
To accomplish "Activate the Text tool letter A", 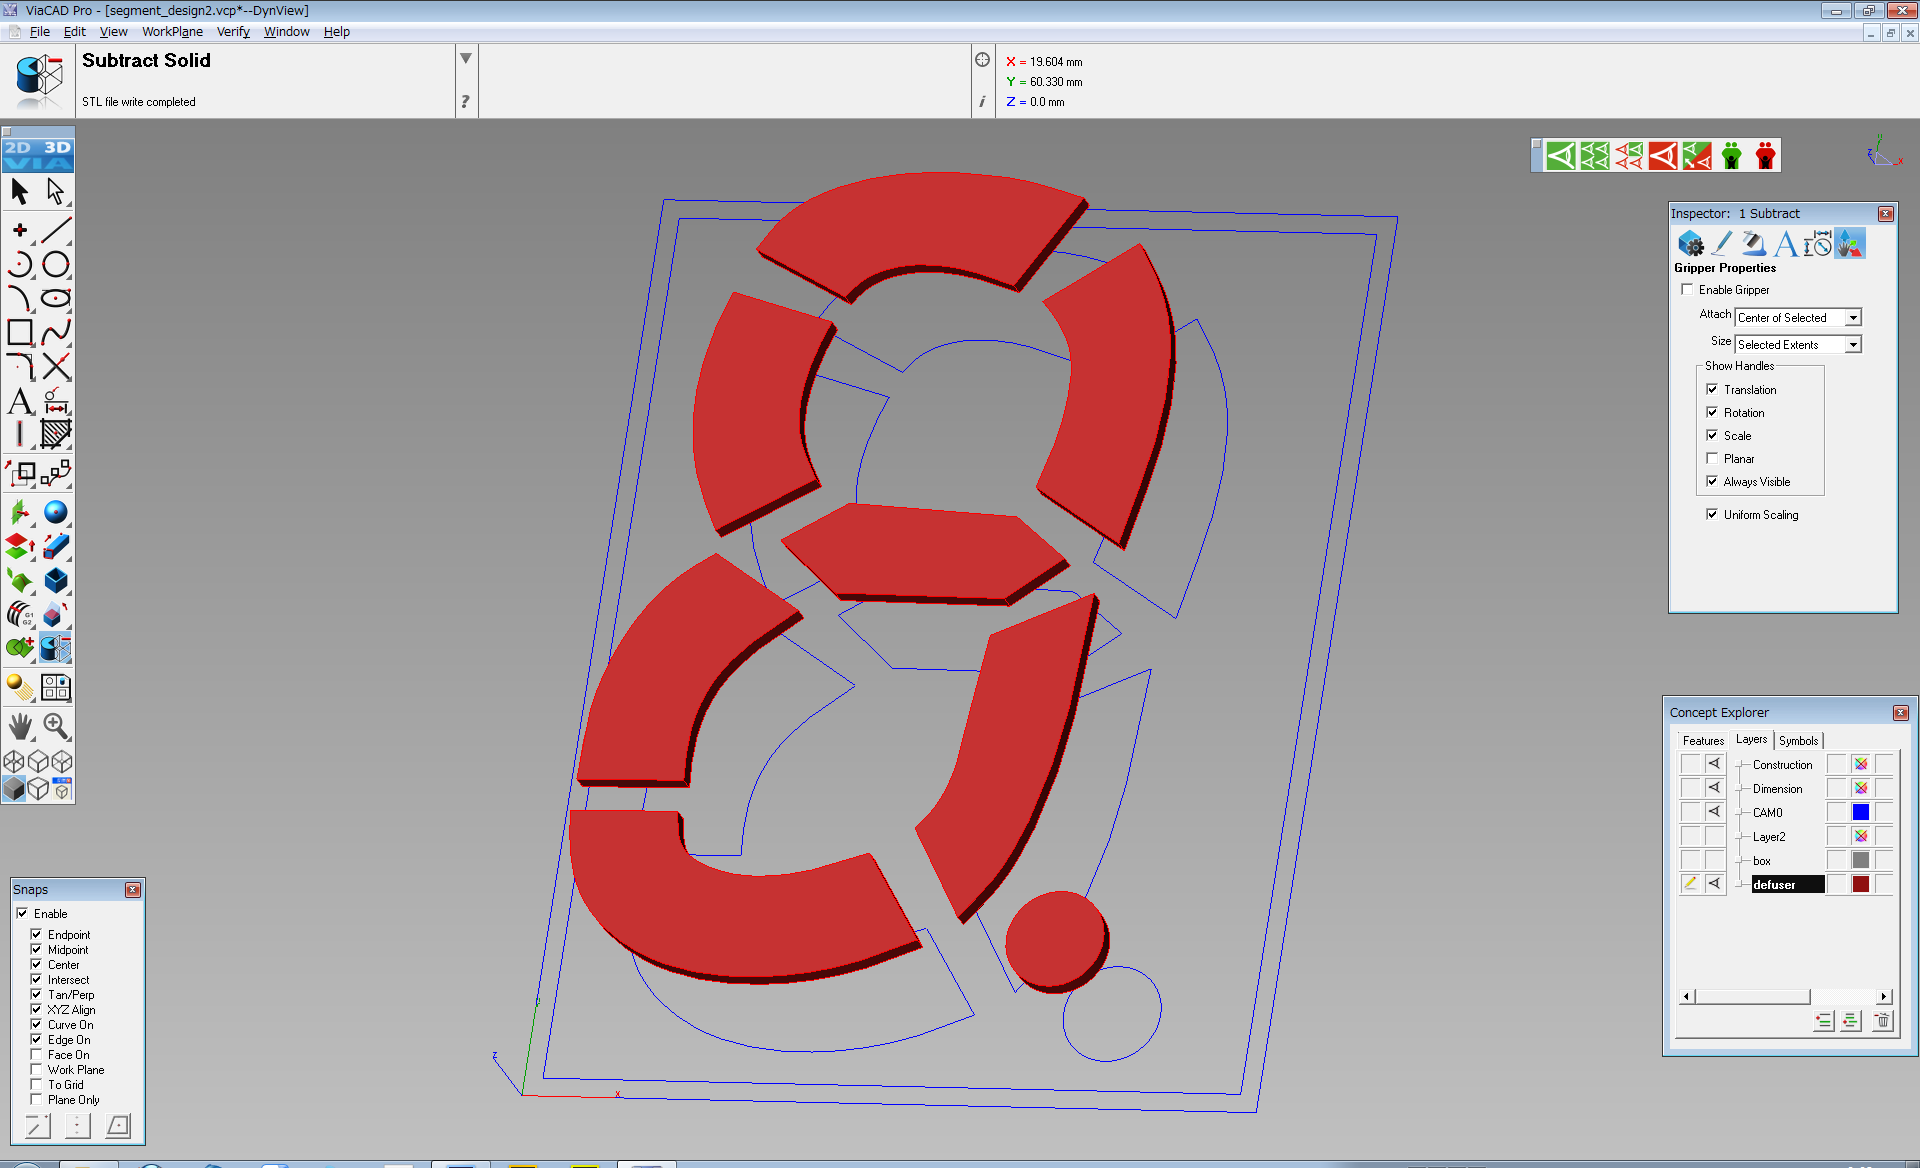I will pyautogui.click(x=20, y=401).
